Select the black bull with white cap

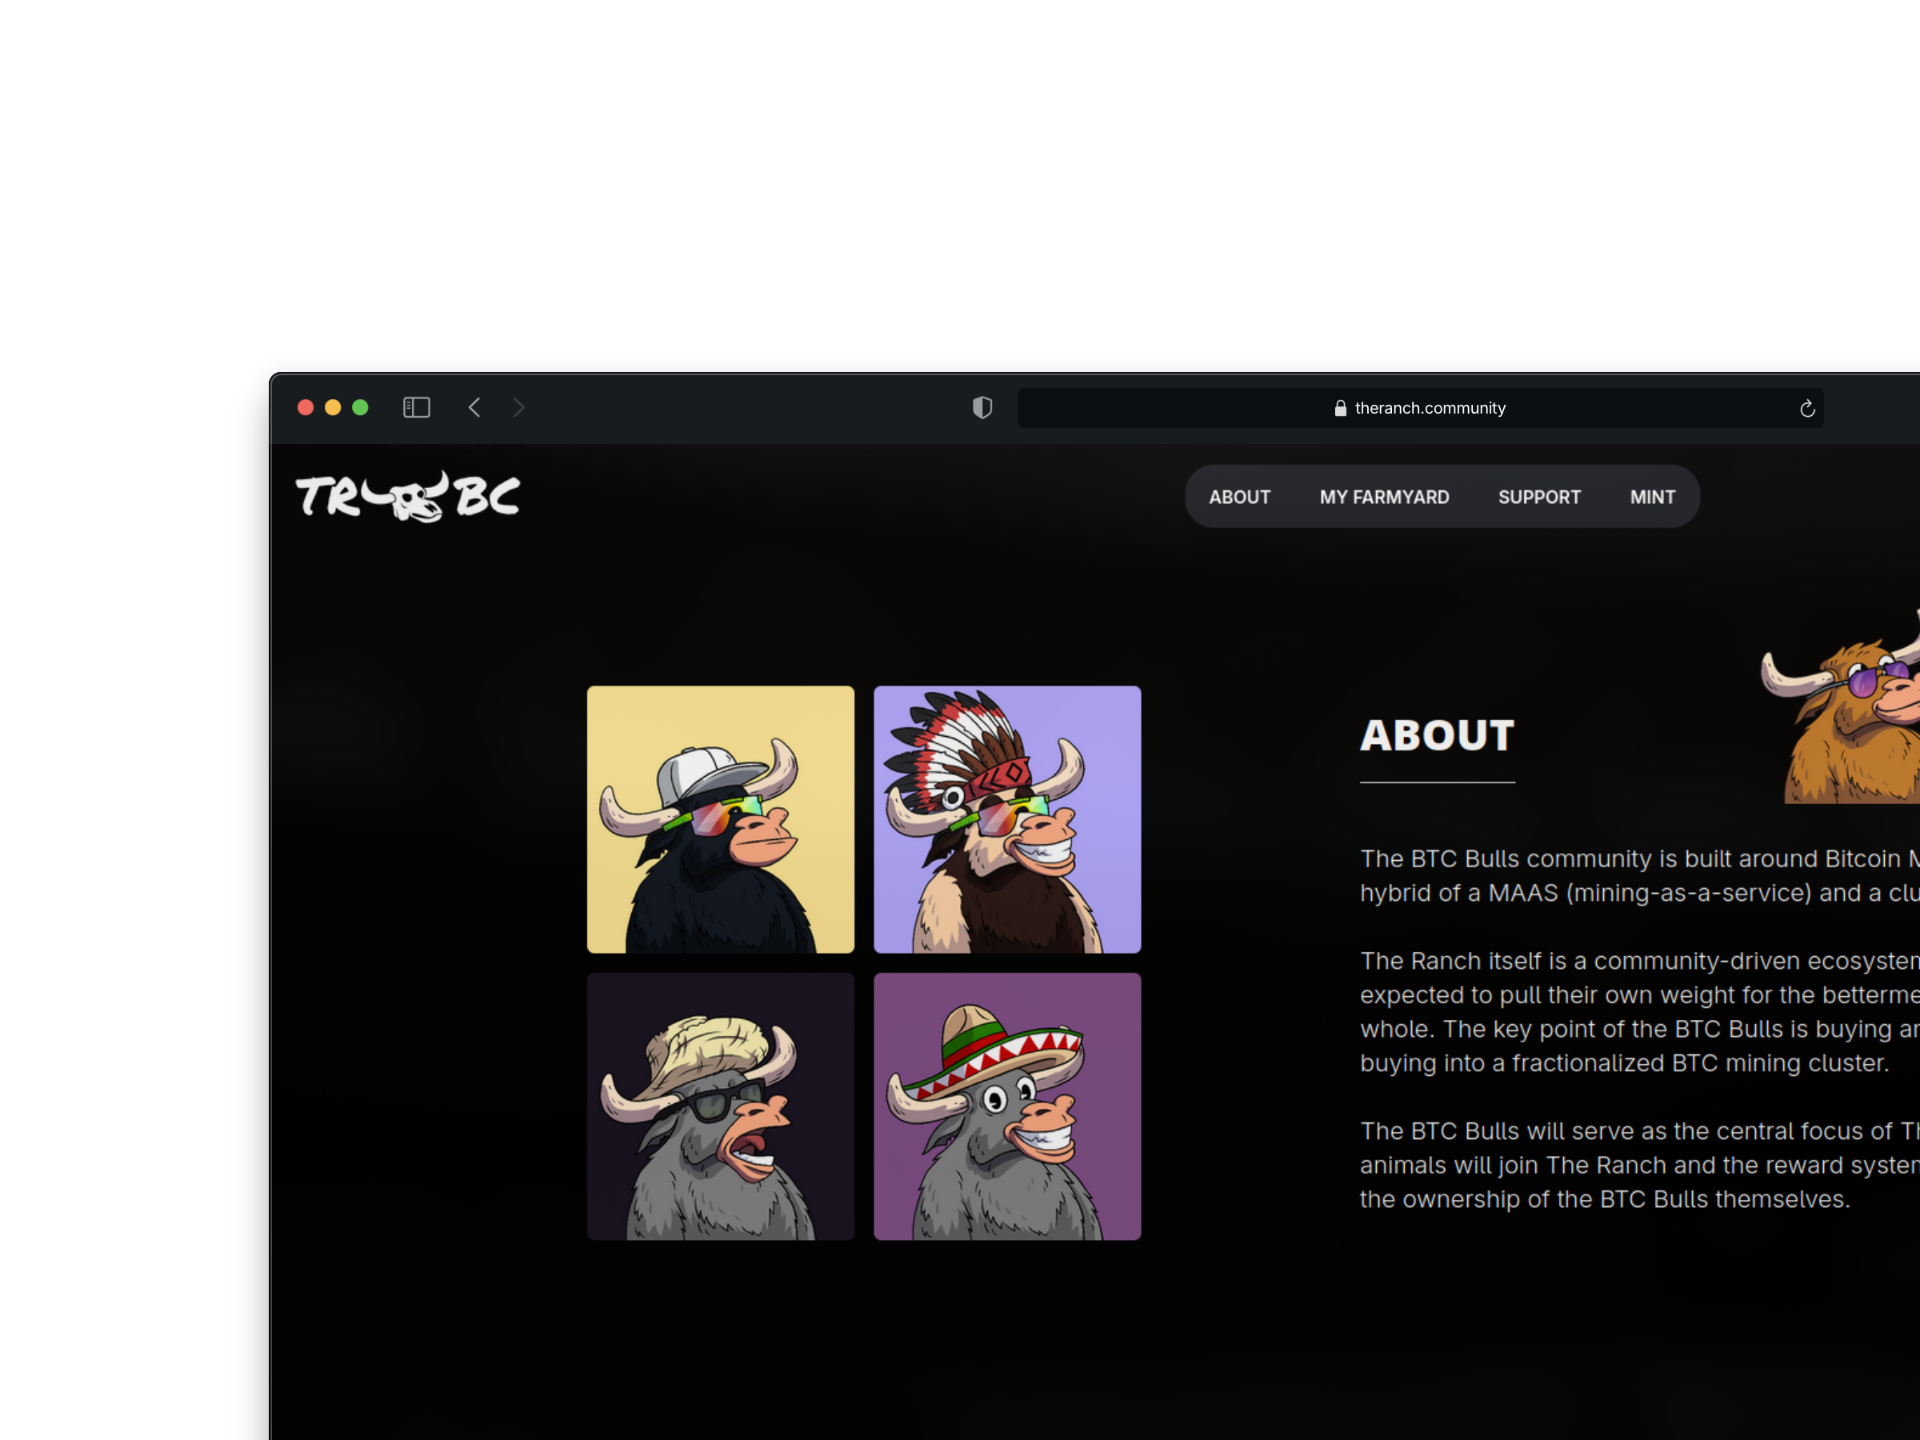(x=720, y=819)
